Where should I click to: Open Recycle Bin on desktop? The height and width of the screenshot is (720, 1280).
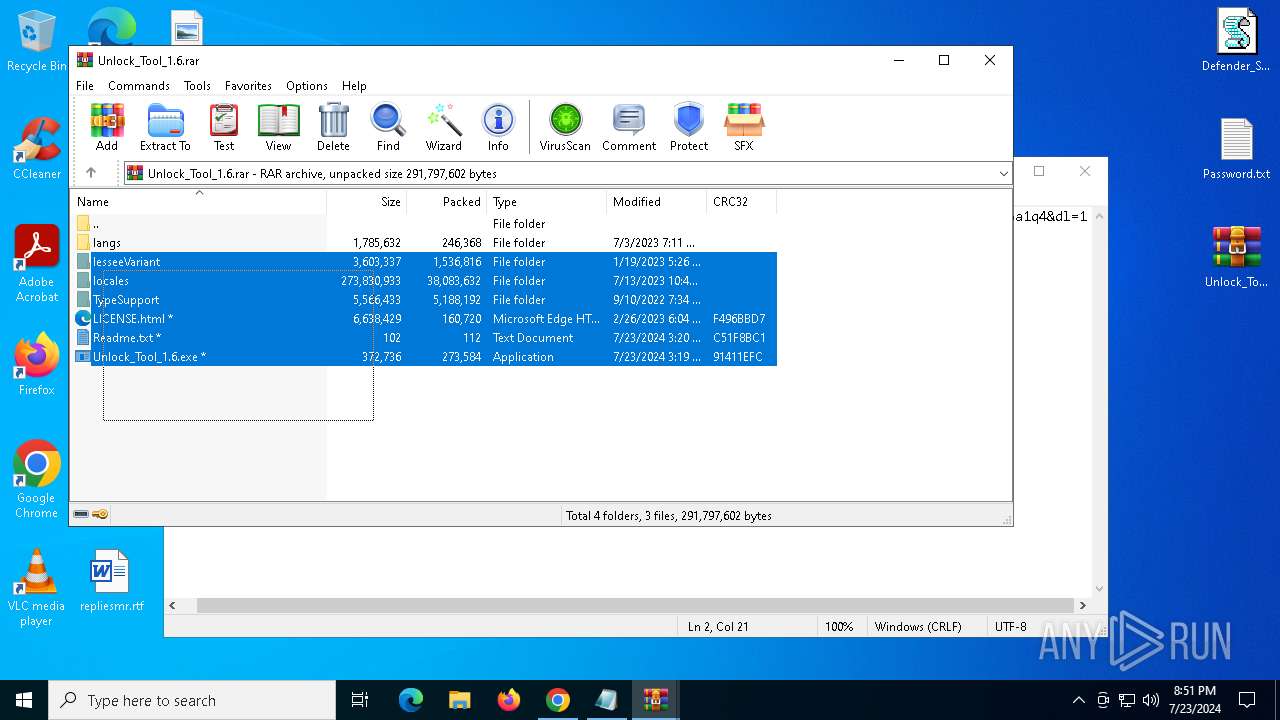pyautogui.click(x=36, y=41)
